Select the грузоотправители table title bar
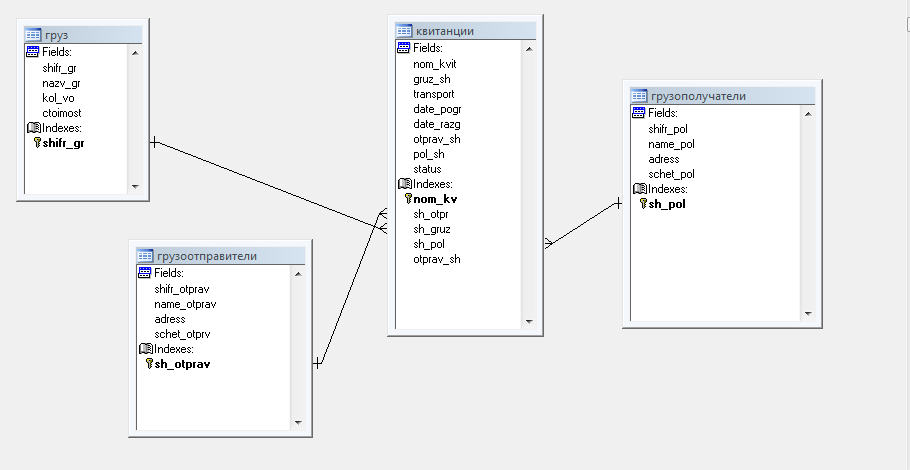The image size is (910, 470). coord(221,256)
